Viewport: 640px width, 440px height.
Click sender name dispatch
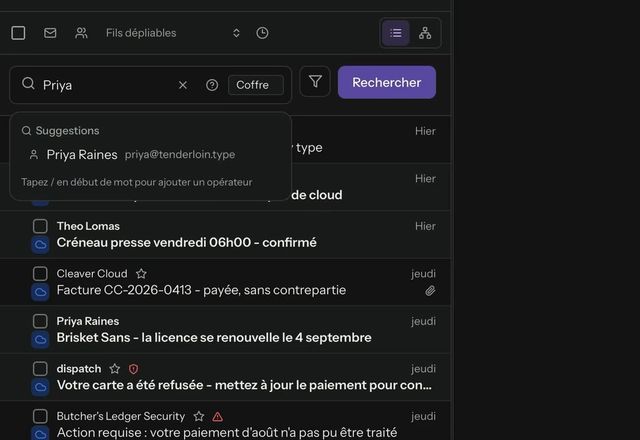click(x=79, y=369)
